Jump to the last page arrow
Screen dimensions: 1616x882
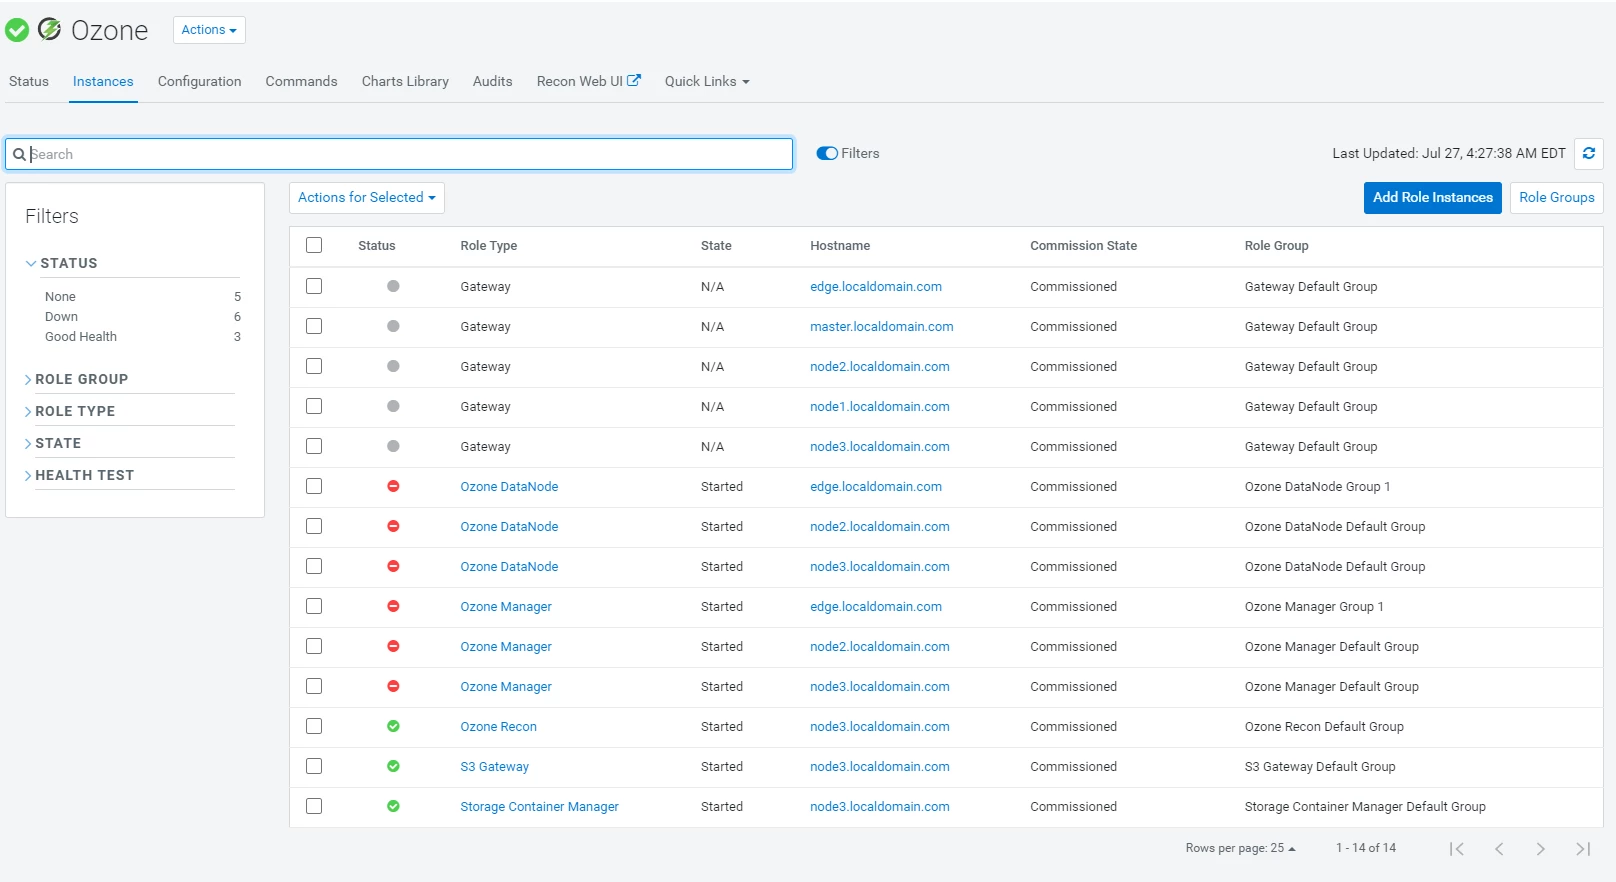pyautogui.click(x=1583, y=848)
